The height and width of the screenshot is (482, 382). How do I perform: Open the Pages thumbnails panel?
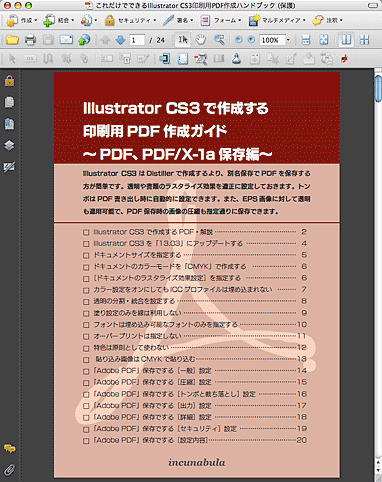pyautogui.click(x=9, y=102)
